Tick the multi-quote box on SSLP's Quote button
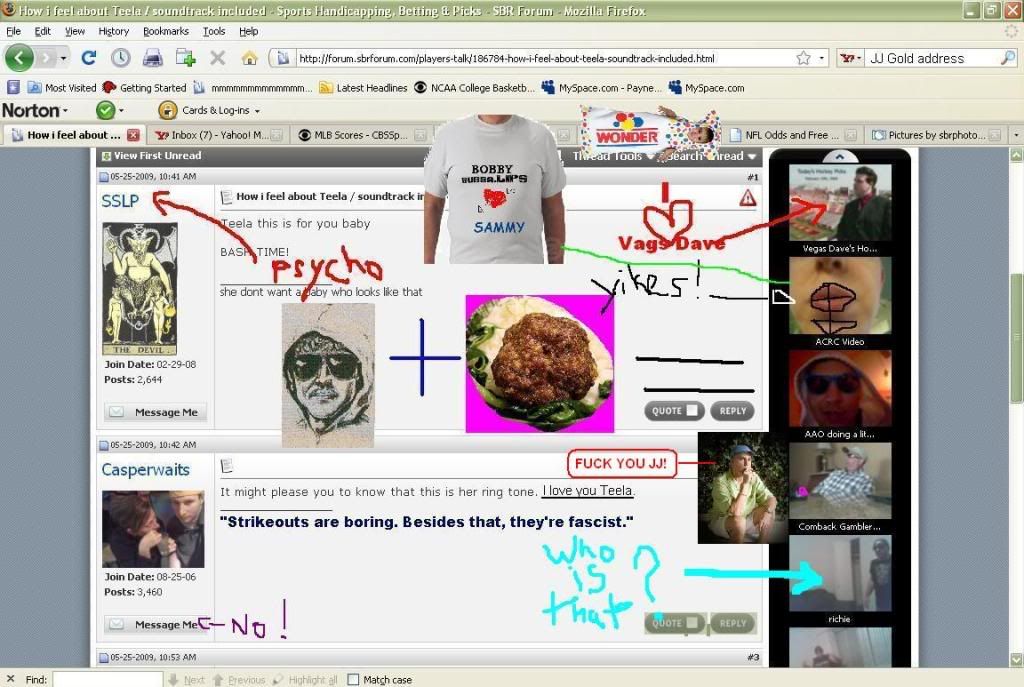This screenshot has width=1024, height=687. coord(692,411)
